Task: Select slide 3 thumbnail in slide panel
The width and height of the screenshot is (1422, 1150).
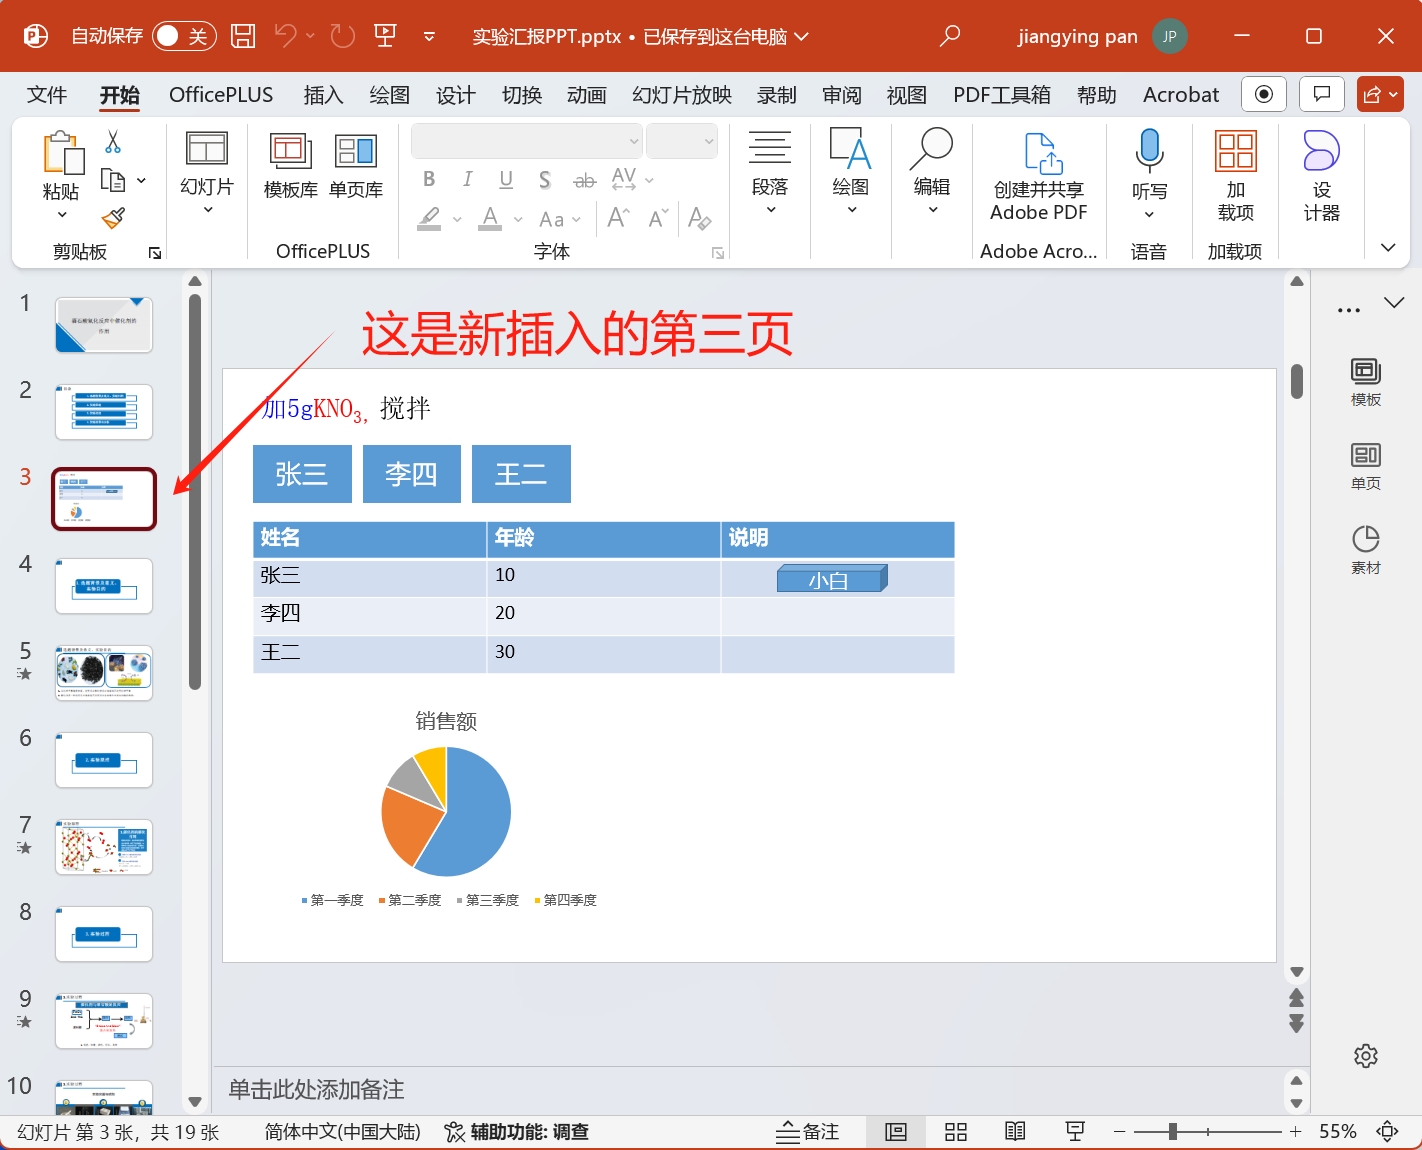Action: [x=103, y=497]
